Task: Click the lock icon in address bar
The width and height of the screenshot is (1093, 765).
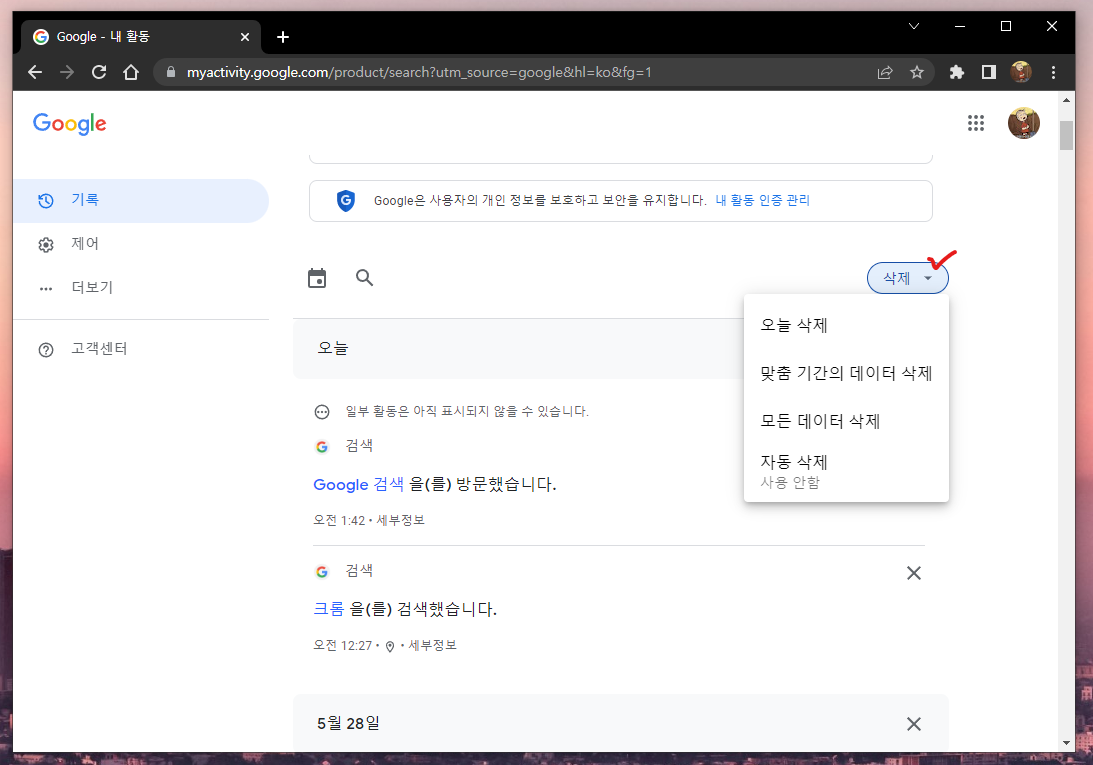Action: pyautogui.click(x=171, y=72)
